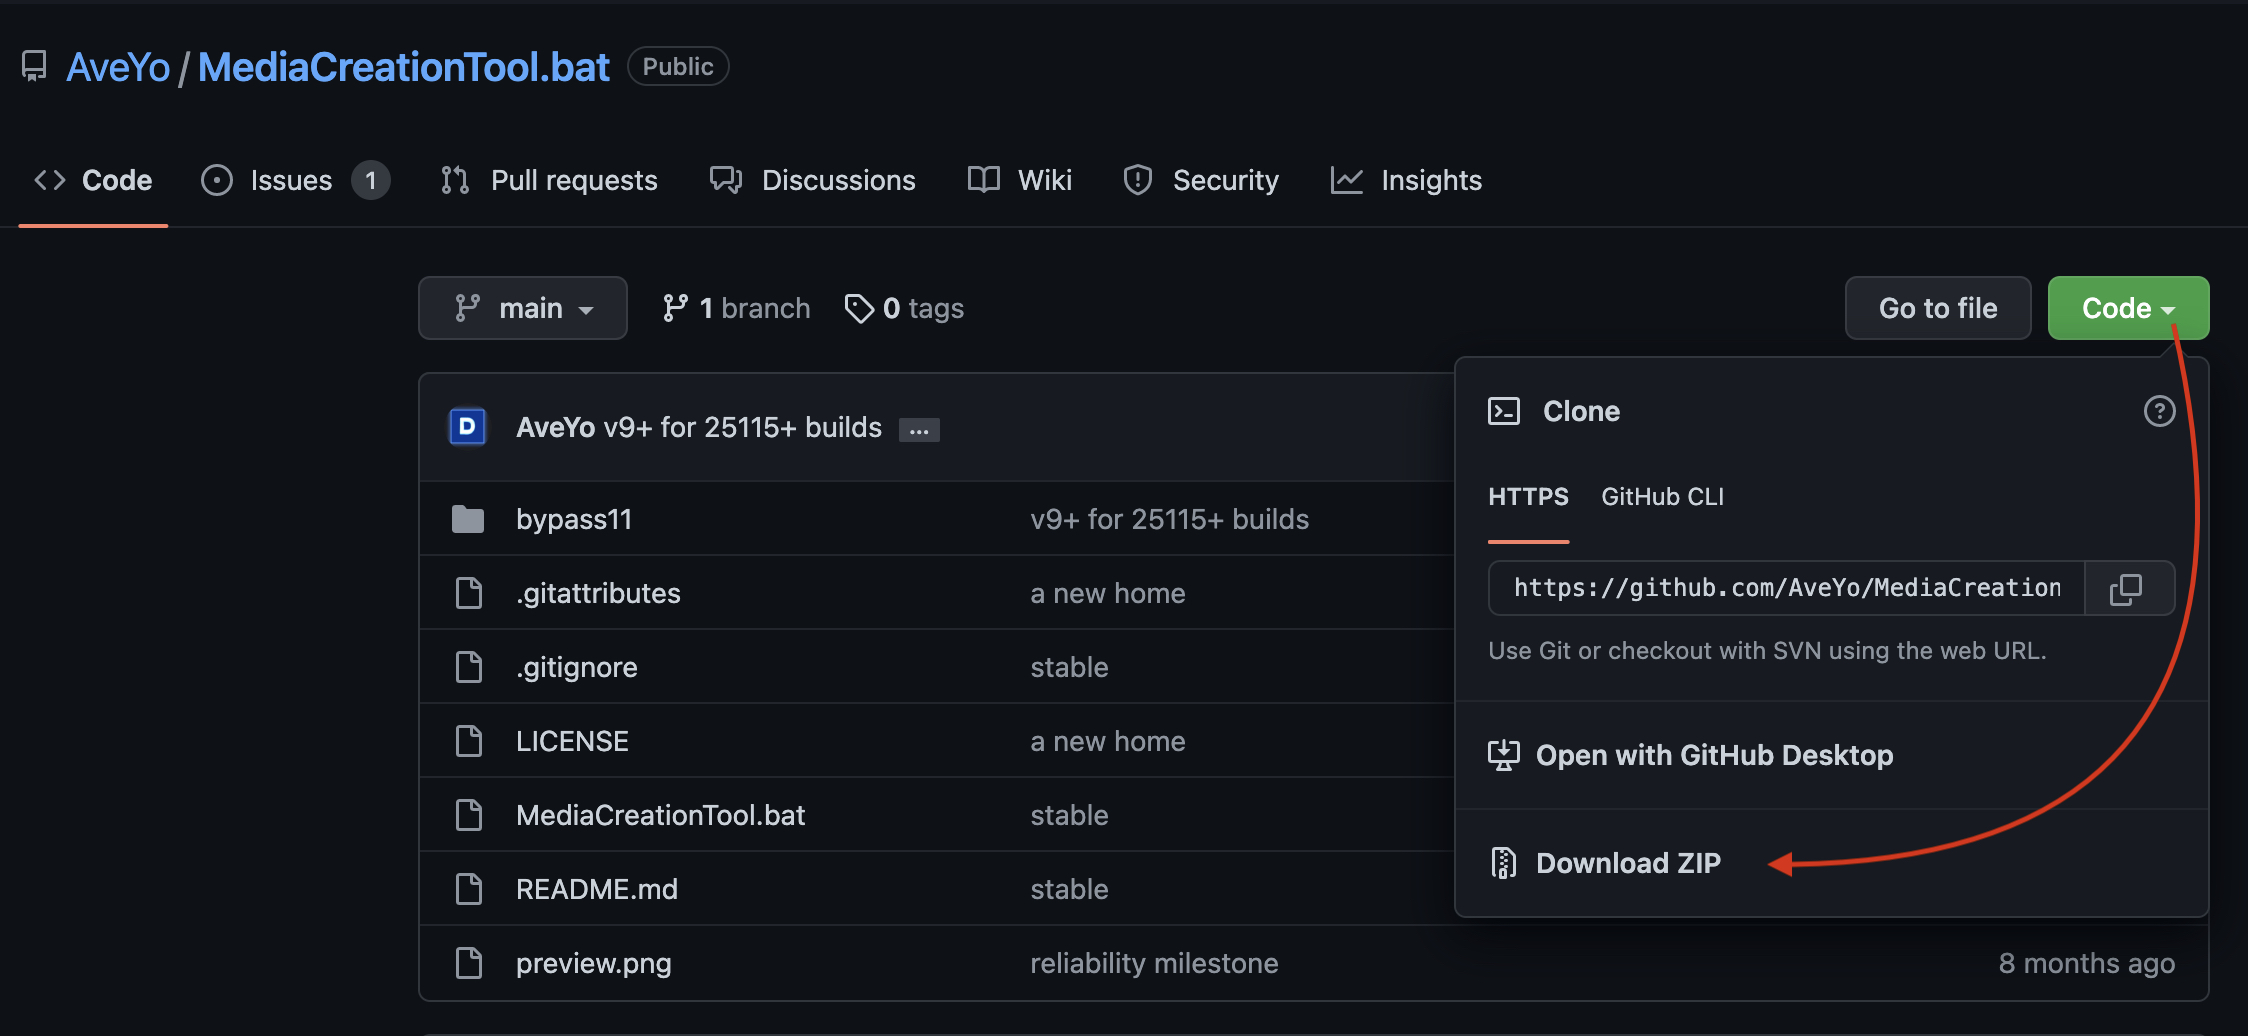Click the Issues count badge

coord(371,180)
